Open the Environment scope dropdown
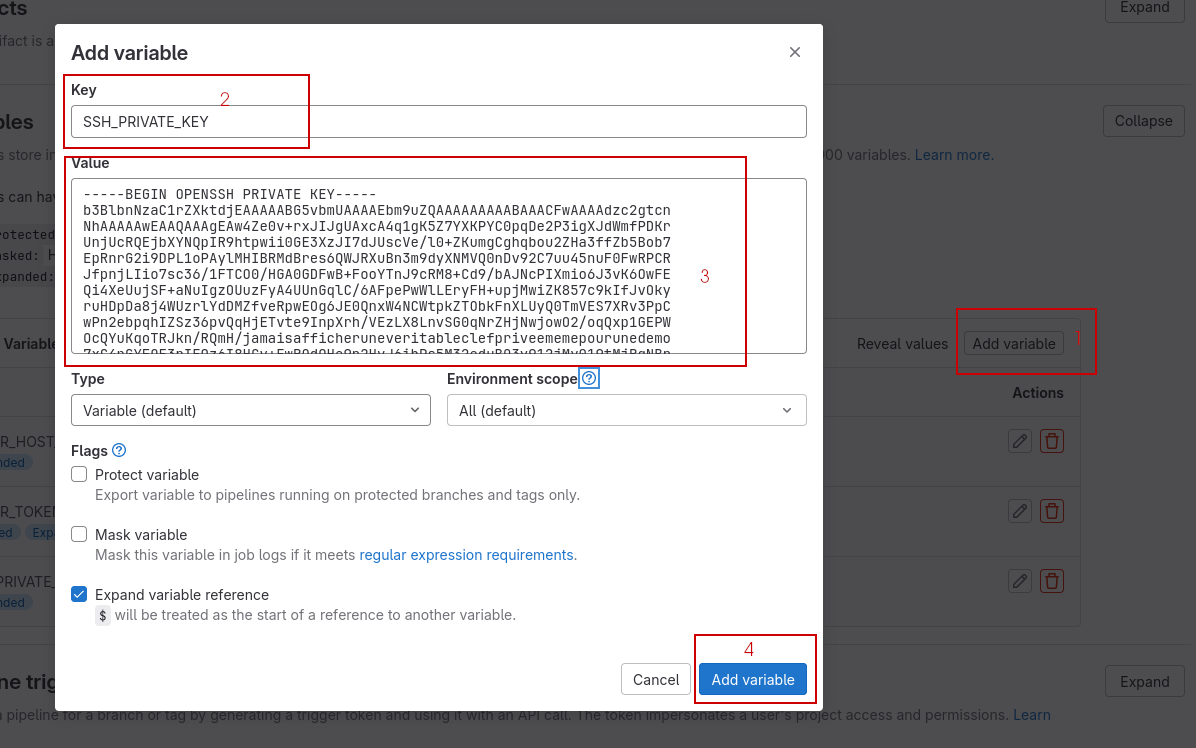Viewport: 1196px width, 748px height. pos(626,410)
